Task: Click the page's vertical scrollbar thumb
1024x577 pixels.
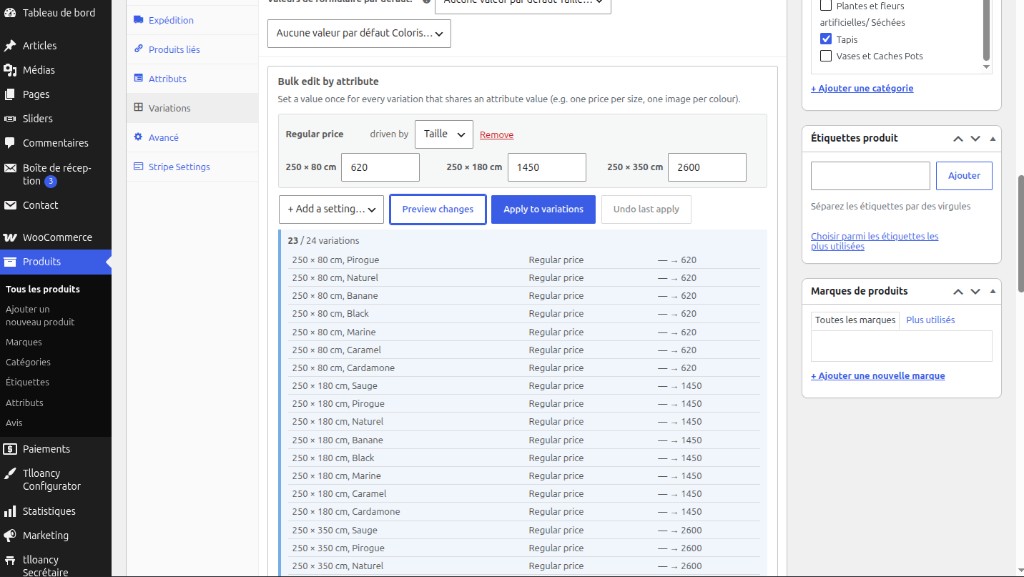Action: point(1020,234)
